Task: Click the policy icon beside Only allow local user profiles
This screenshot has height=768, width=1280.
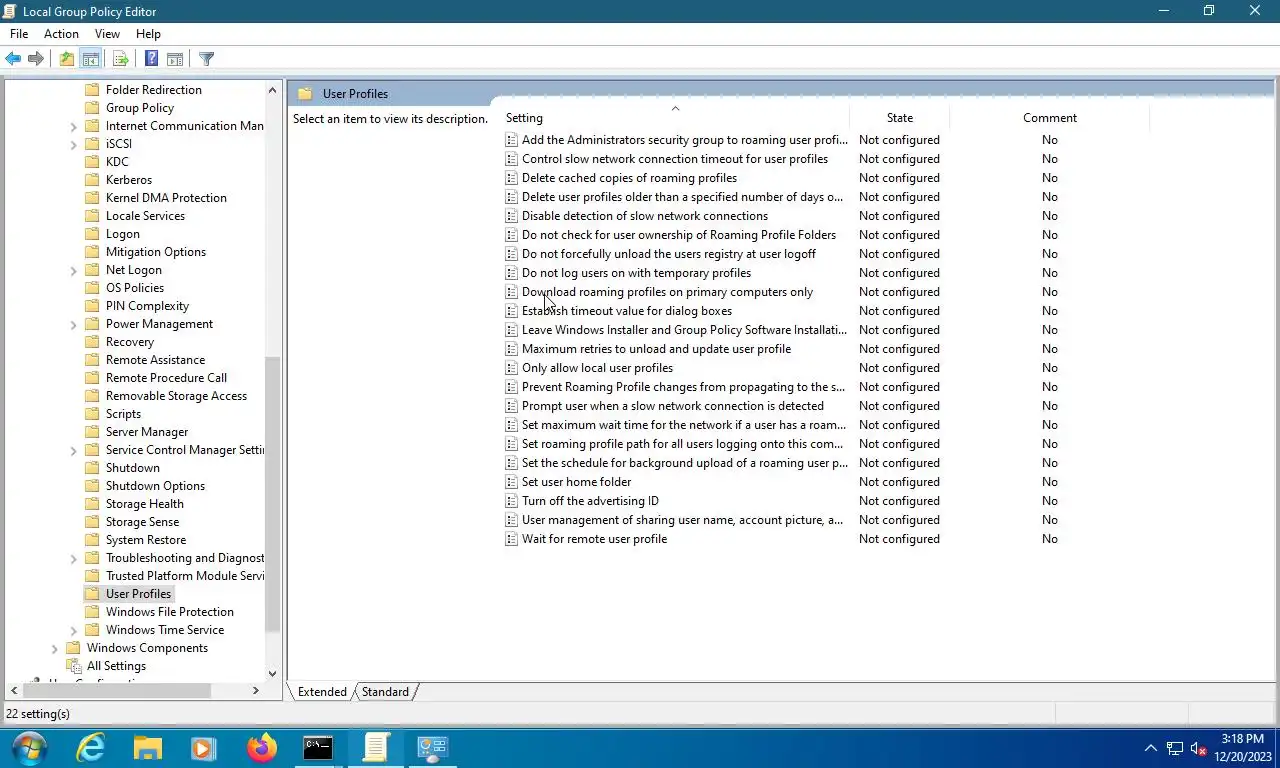Action: (511, 368)
